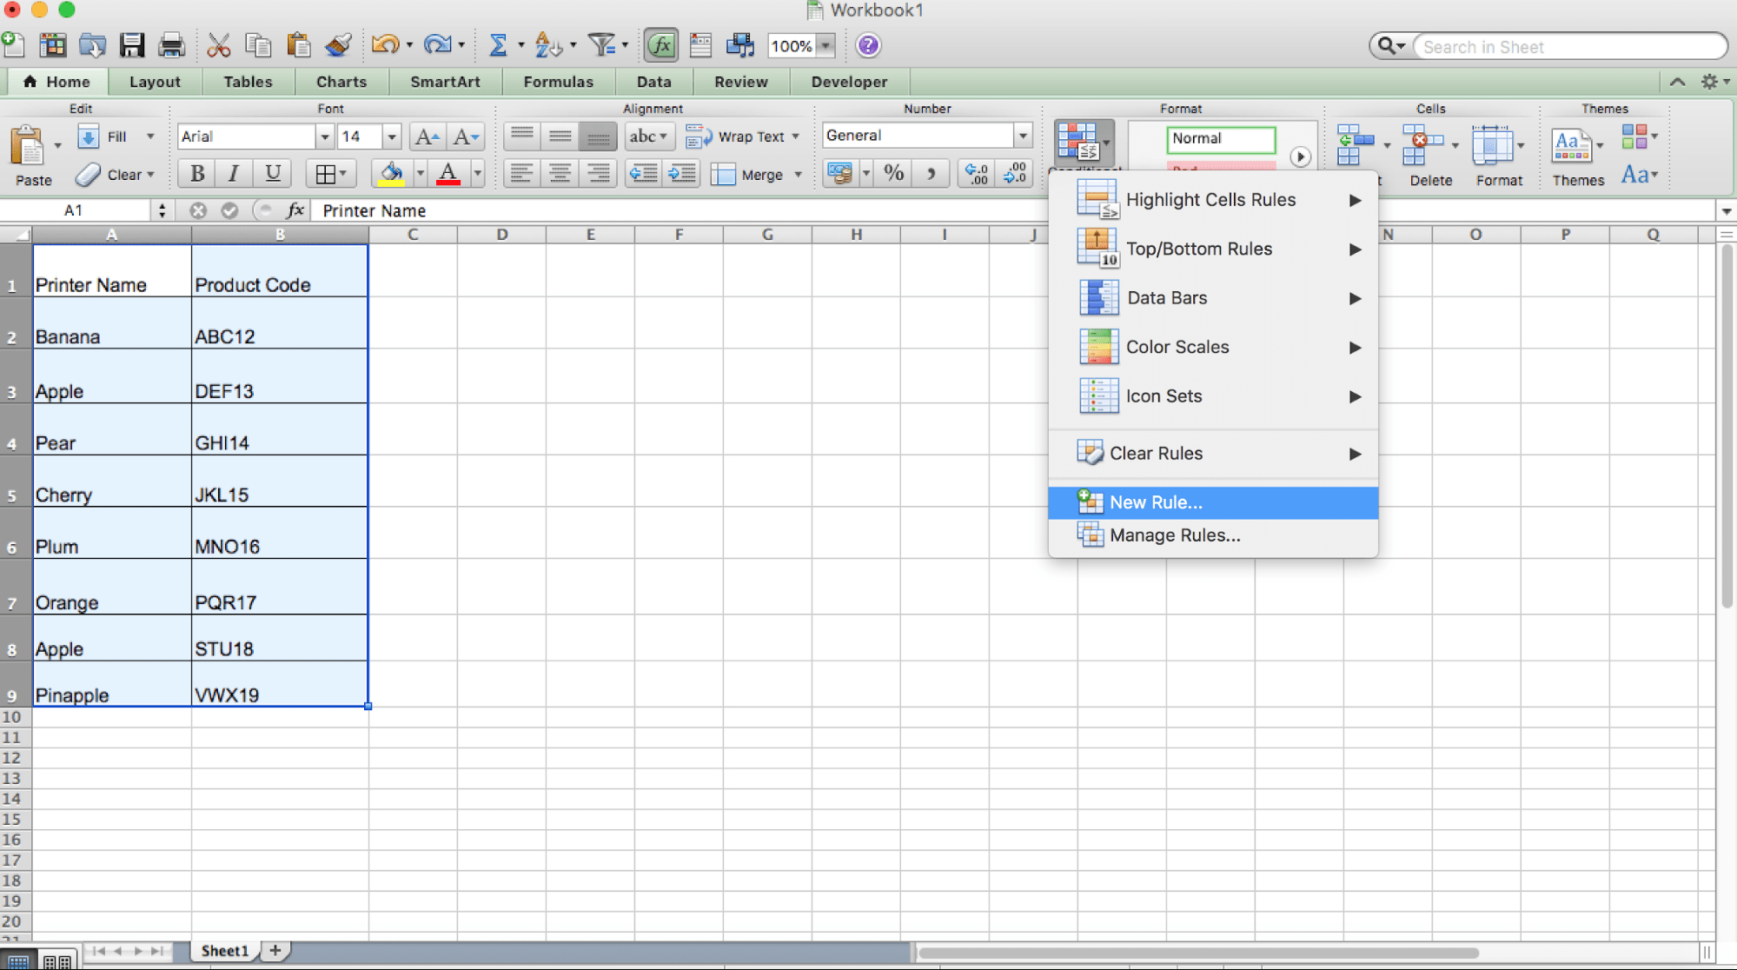Click the Search in Sheet field
This screenshot has width=1737, height=970.
click(1566, 47)
